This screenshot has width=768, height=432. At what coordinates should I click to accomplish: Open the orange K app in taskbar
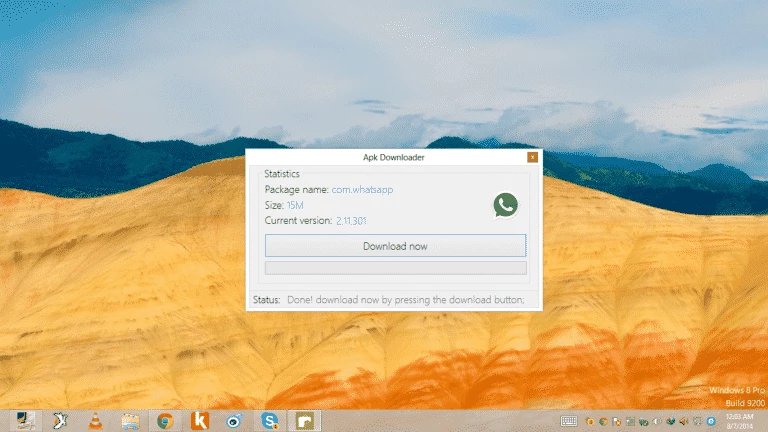[200, 421]
